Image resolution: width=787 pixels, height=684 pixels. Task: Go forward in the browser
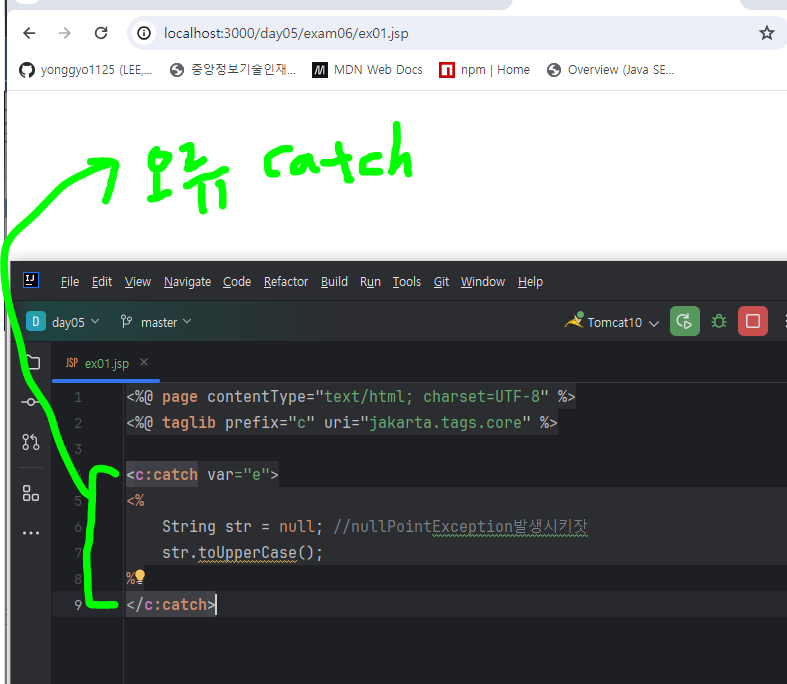tap(65, 33)
